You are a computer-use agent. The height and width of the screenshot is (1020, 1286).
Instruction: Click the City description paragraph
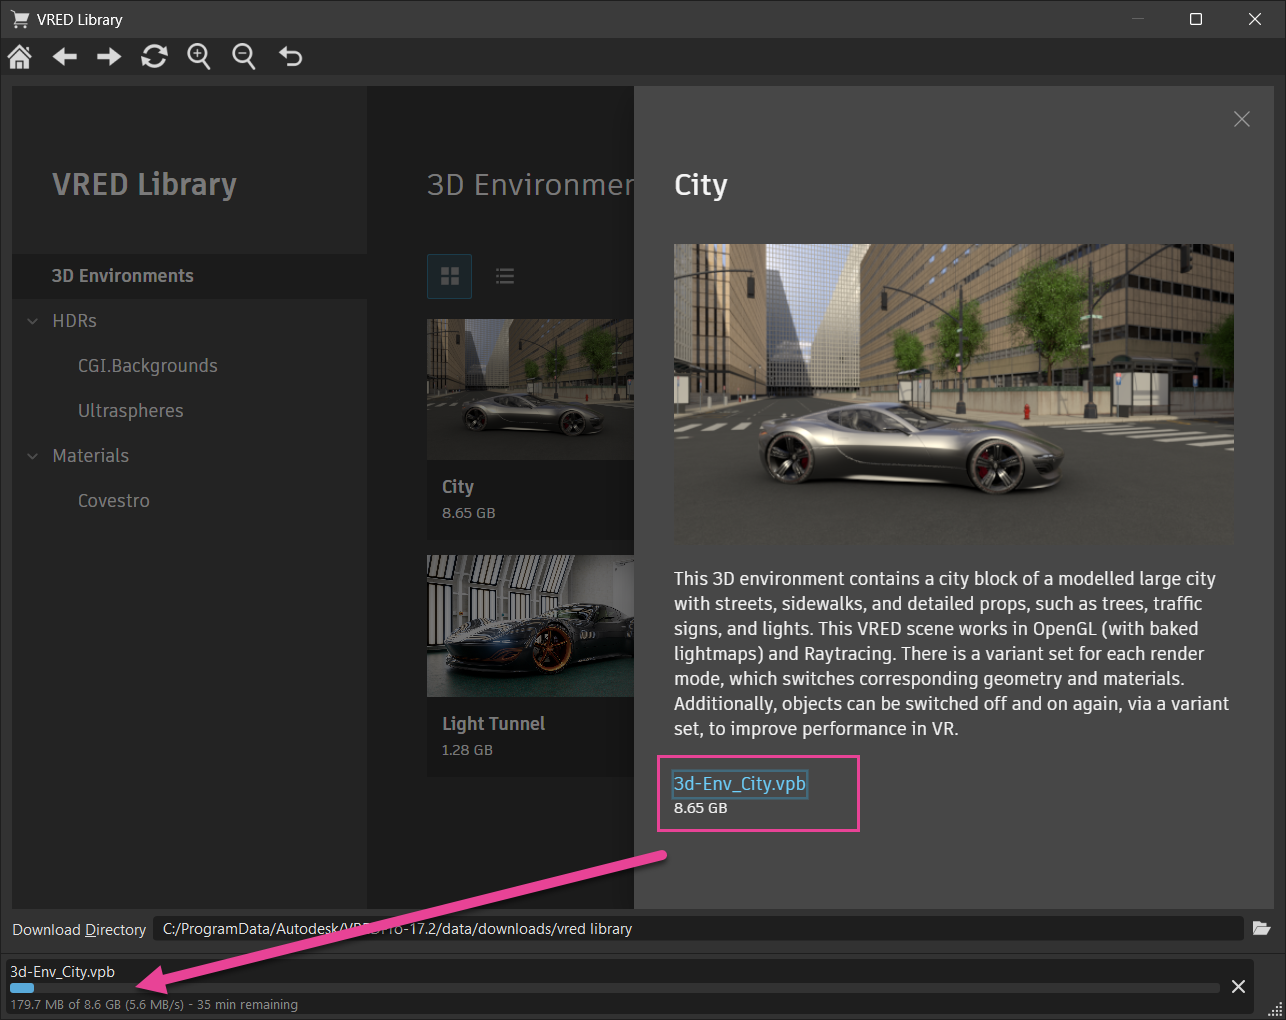pos(952,654)
